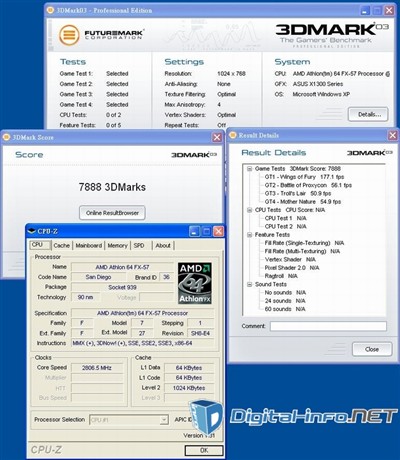Screen dimensions: 400x460
Task: Click the Technology value 90 nm
Action: point(85,297)
